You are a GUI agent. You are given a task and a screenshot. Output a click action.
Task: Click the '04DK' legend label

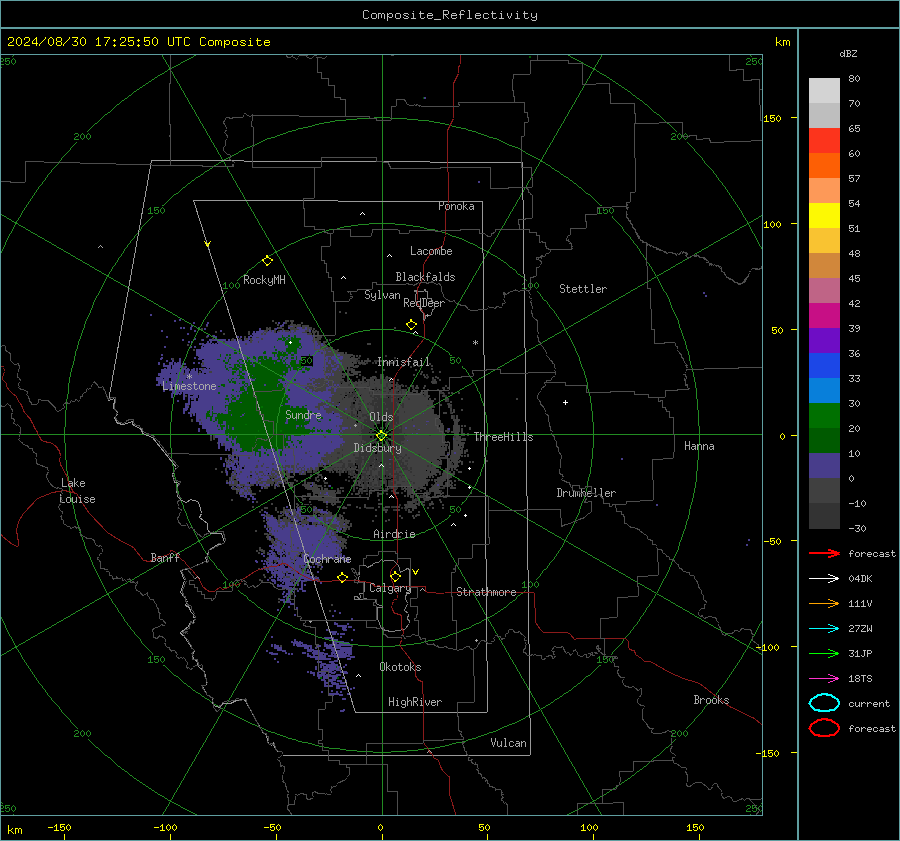[x=860, y=578]
